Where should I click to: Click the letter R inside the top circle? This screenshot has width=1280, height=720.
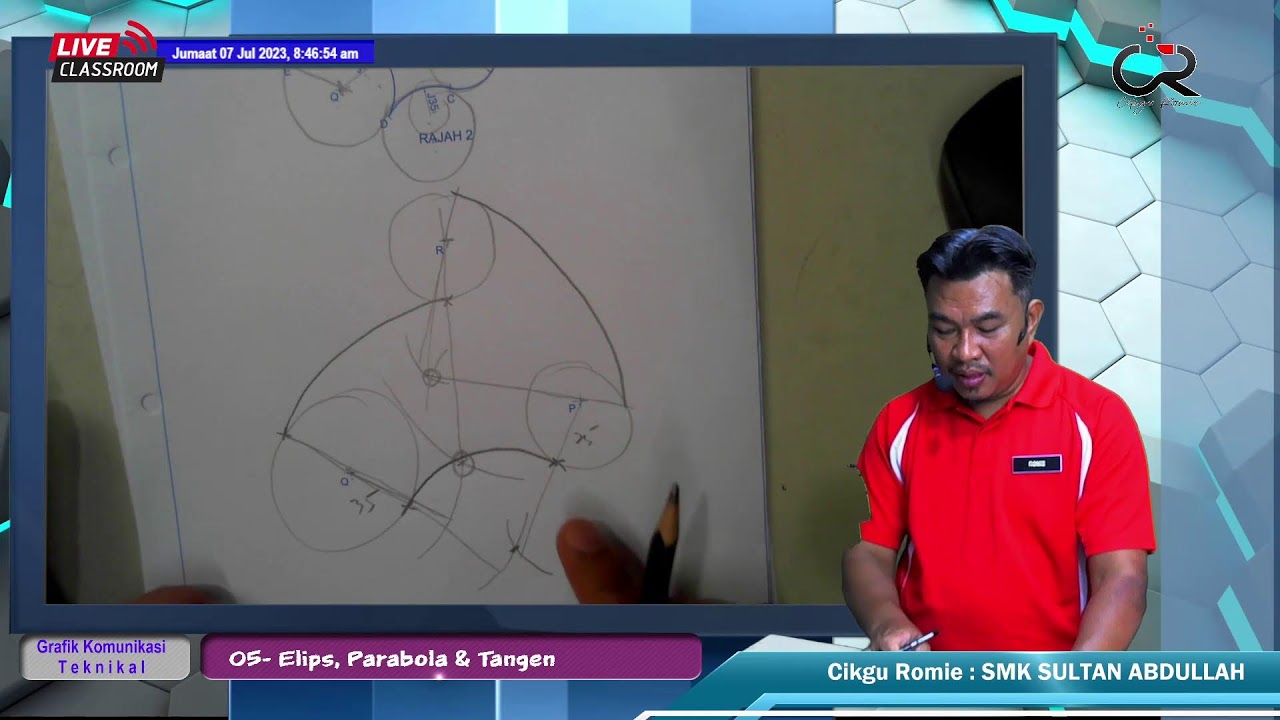(439, 250)
